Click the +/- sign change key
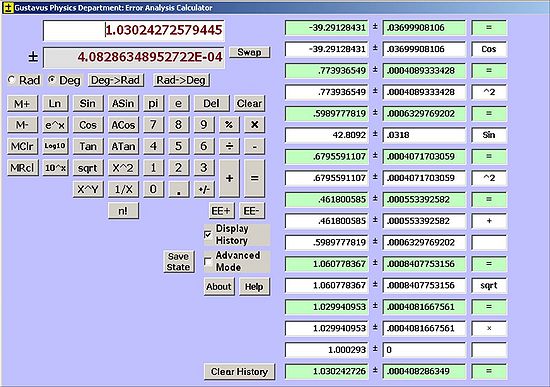The width and height of the screenshot is (550, 387). [204, 189]
